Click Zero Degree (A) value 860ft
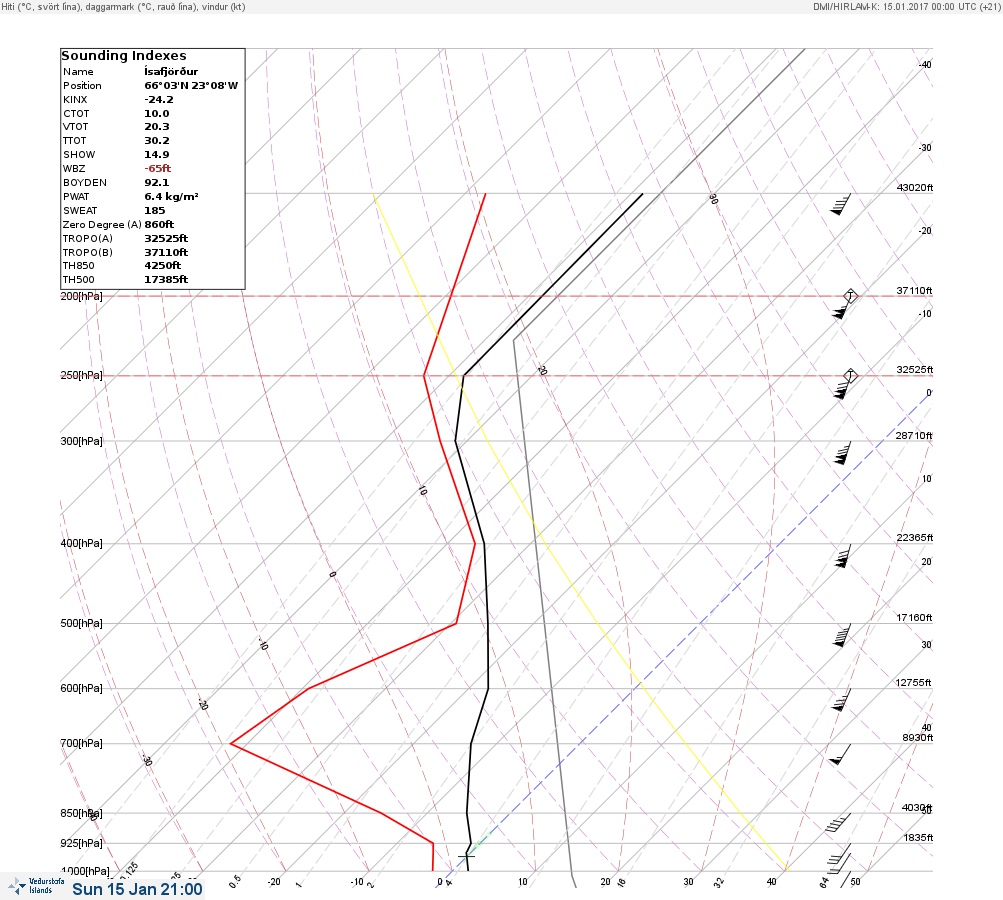Screen dimensions: 1003x900 pyautogui.click(x=159, y=225)
